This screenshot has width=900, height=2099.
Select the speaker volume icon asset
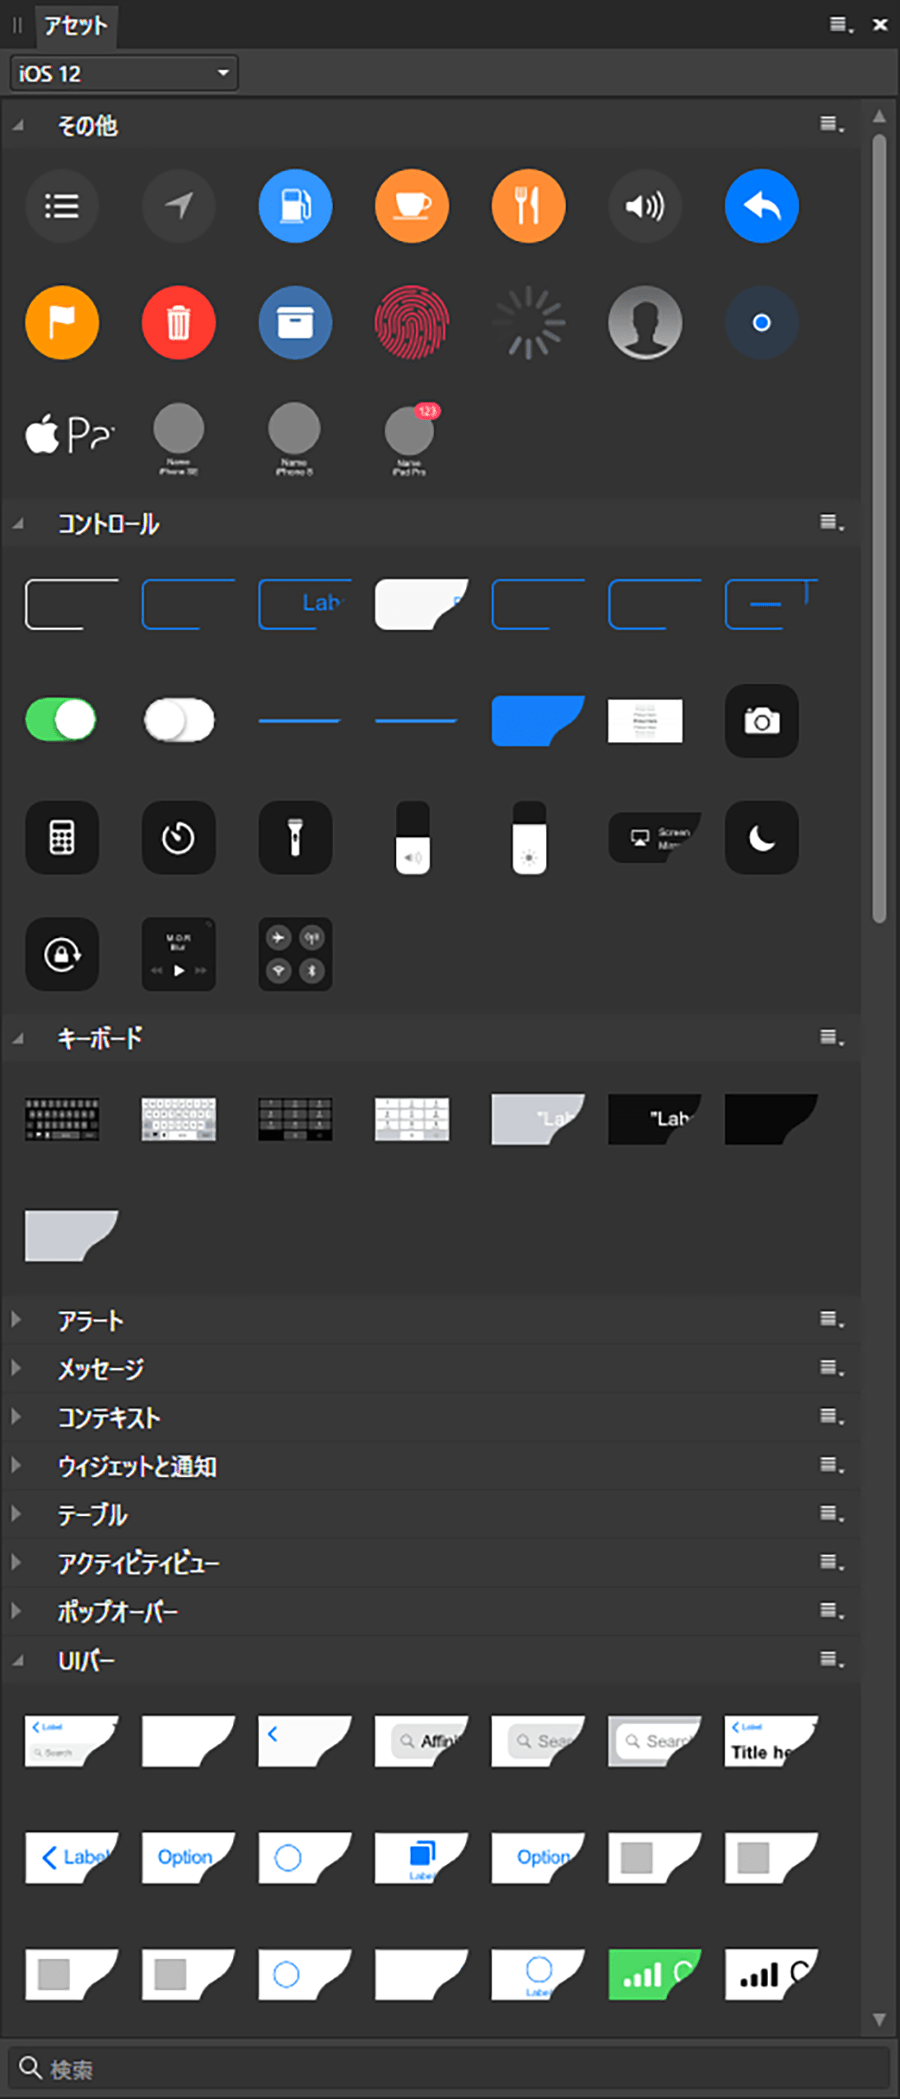coord(645,206)
